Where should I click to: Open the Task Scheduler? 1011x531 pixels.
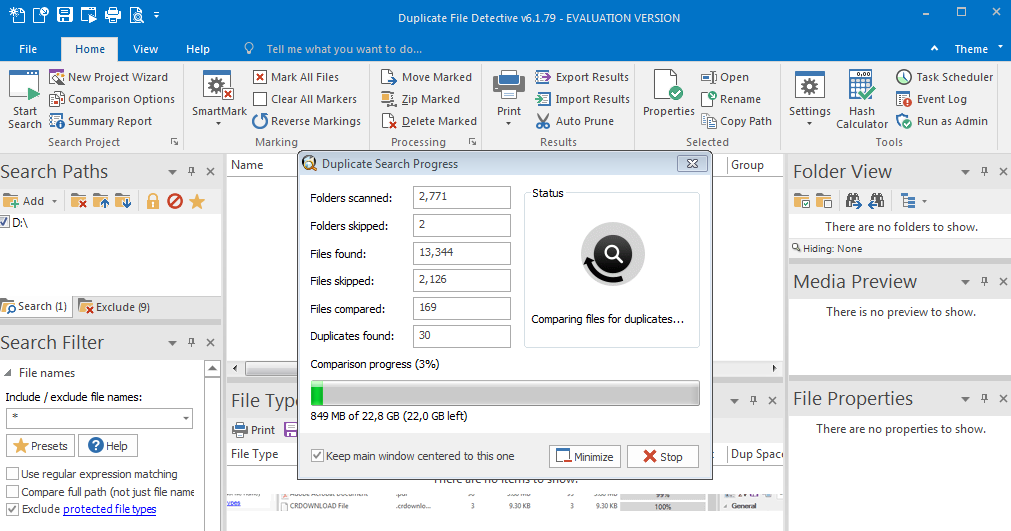[x=945, y=77]
